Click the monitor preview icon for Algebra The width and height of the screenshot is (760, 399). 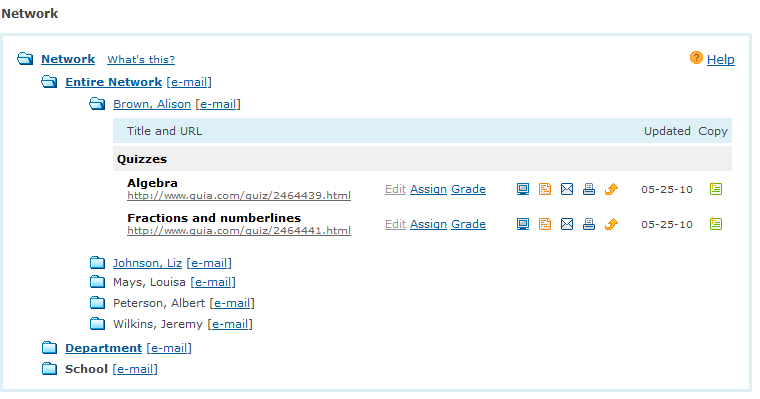pyautogui.click(x=522, y=189)
